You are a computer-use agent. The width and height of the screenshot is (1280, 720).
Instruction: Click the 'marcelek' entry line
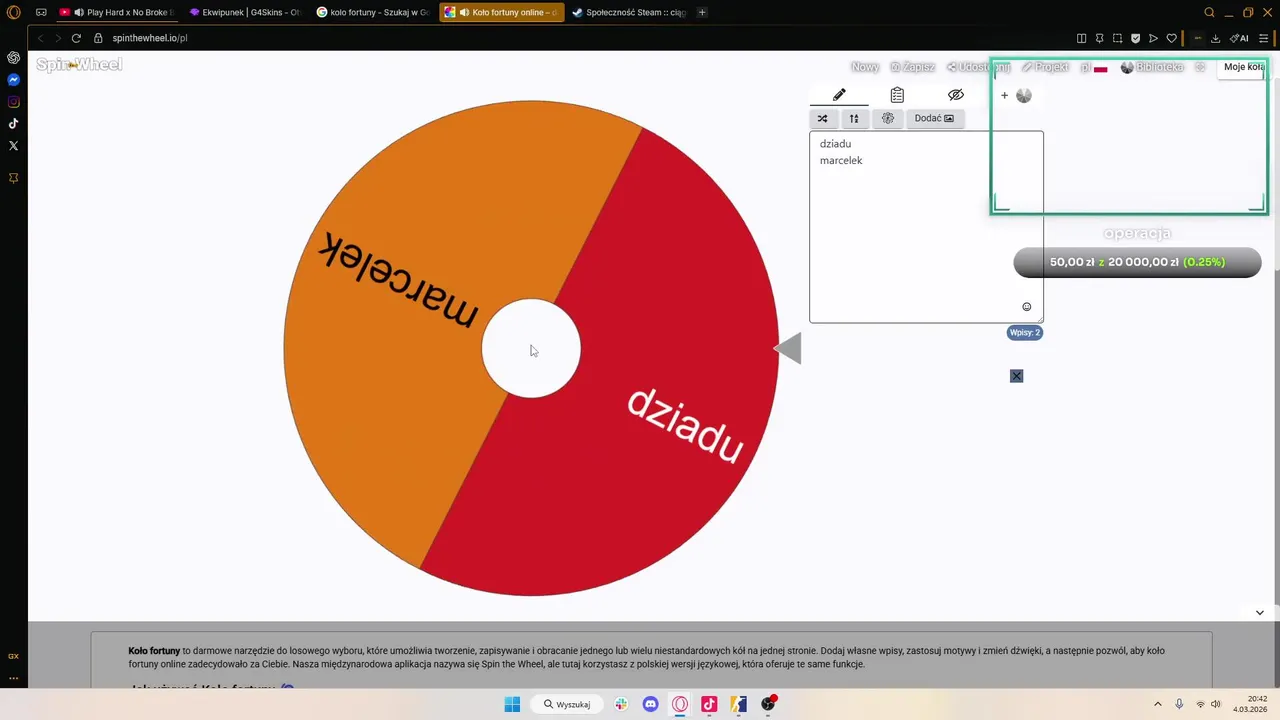[841, 160]
